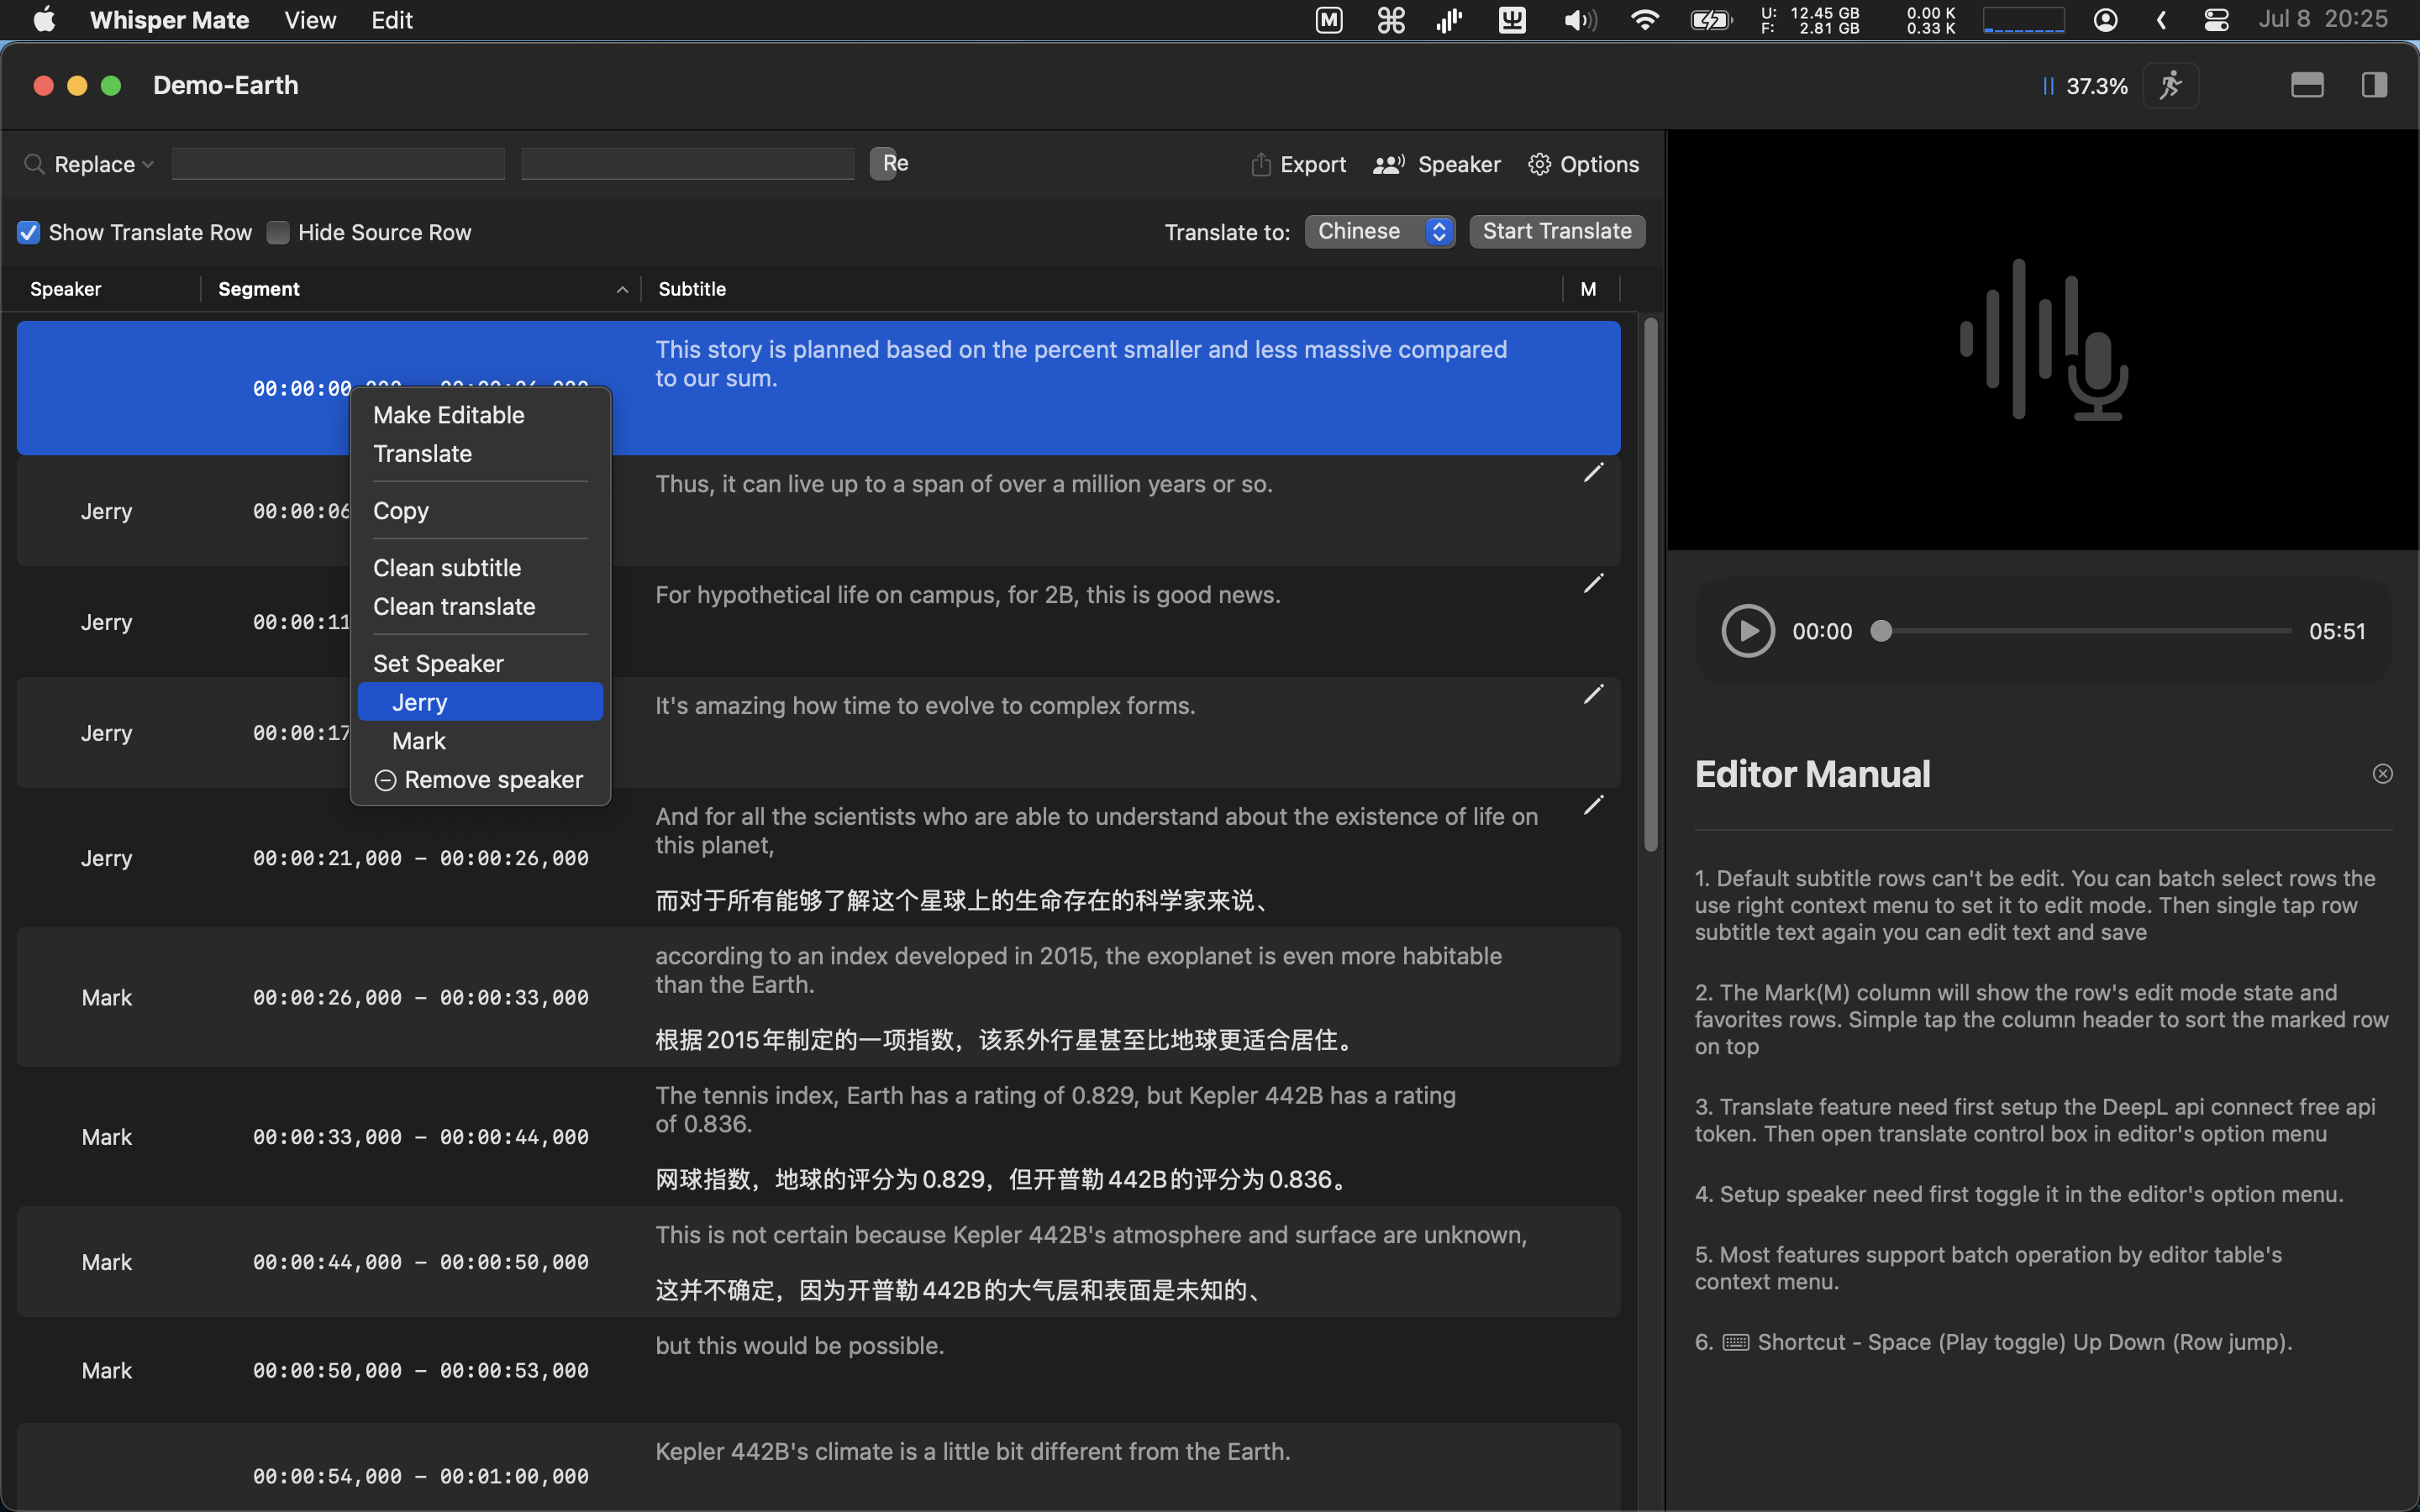
Task: Close the Editor Manual panel
Action: point(2382,773)
